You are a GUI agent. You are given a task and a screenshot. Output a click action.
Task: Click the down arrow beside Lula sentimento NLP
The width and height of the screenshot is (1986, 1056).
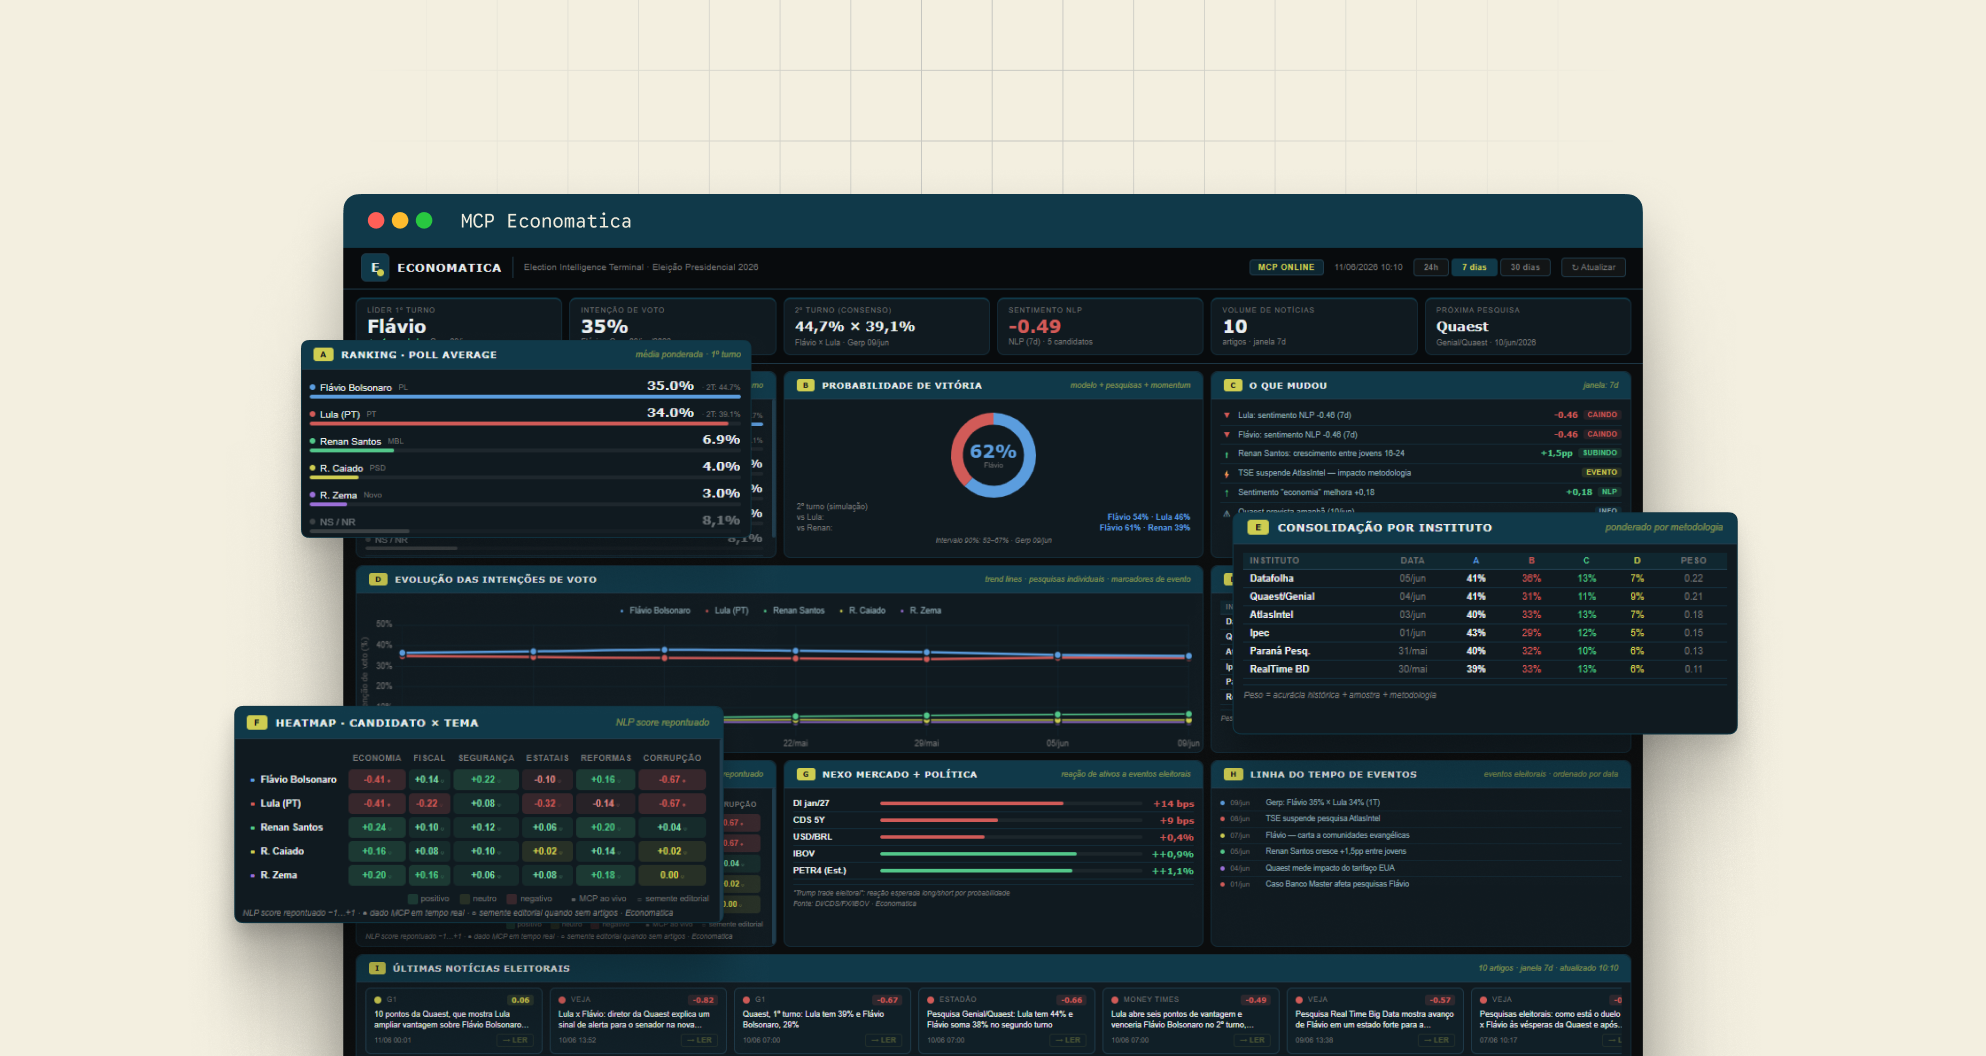(1227, 415)
